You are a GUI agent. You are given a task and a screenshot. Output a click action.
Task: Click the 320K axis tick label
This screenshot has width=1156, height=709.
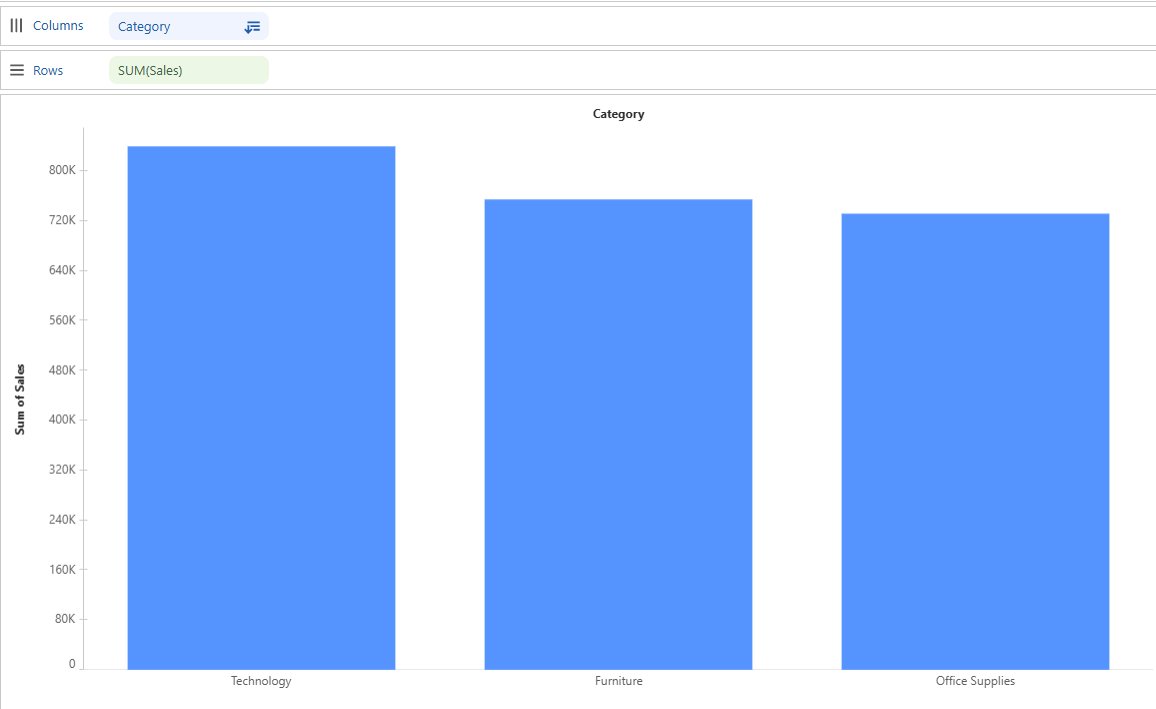63,469
